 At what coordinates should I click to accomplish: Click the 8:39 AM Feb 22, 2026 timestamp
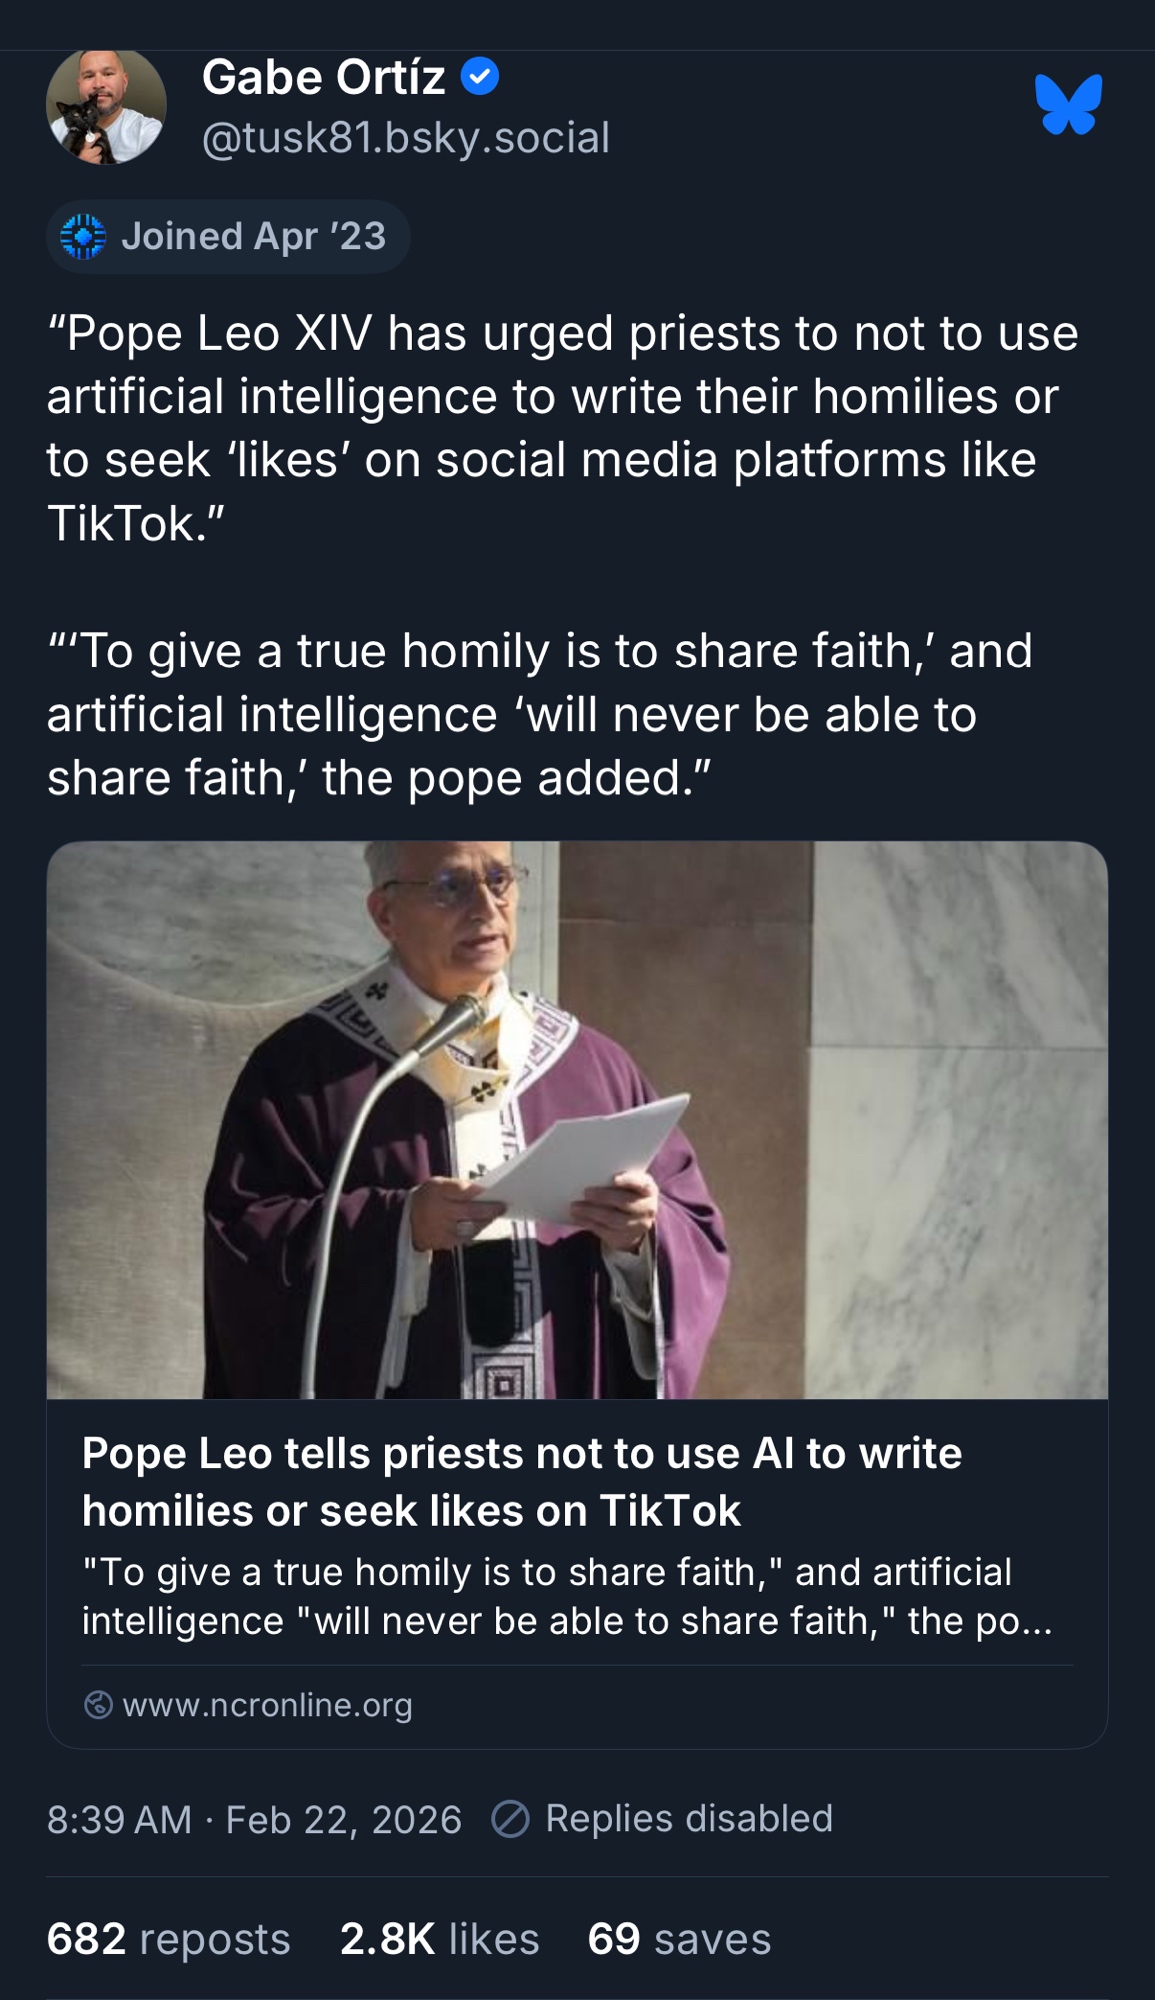pyautogui.click(x=254, y=1819)
